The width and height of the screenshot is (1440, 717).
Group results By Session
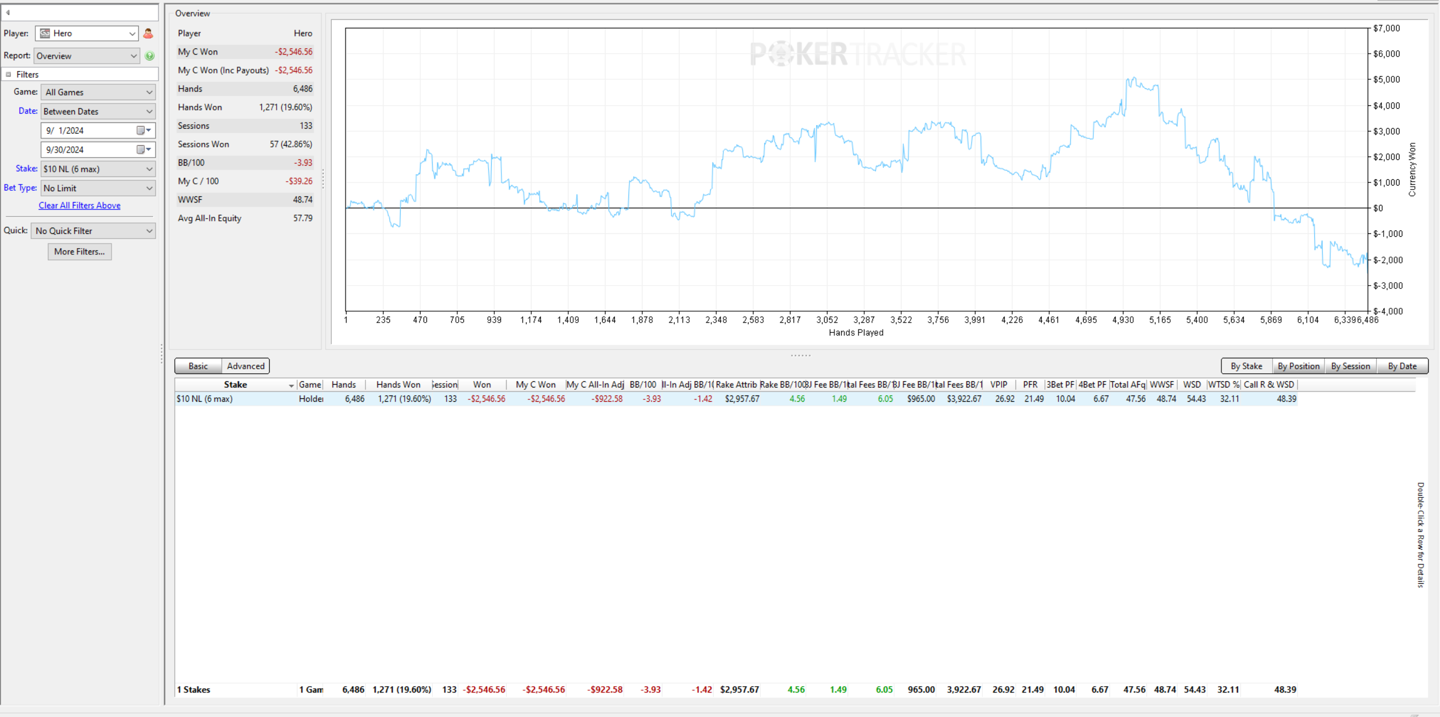pos(1350,366)
